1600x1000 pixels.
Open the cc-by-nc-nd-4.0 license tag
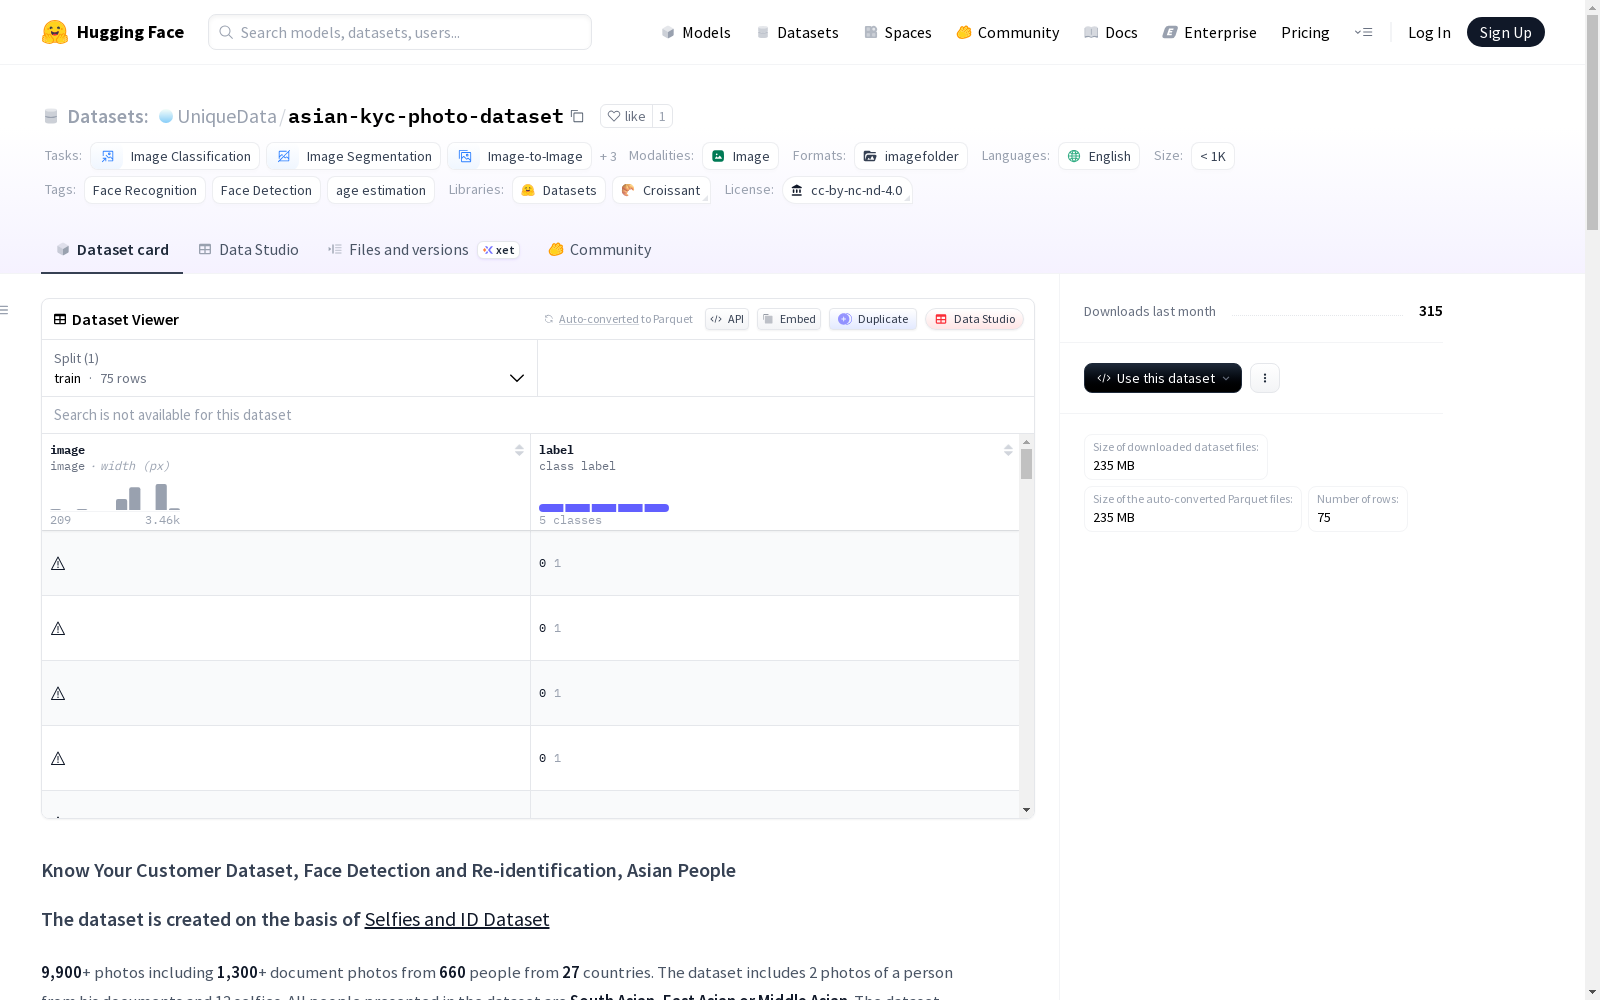(848, 190)
